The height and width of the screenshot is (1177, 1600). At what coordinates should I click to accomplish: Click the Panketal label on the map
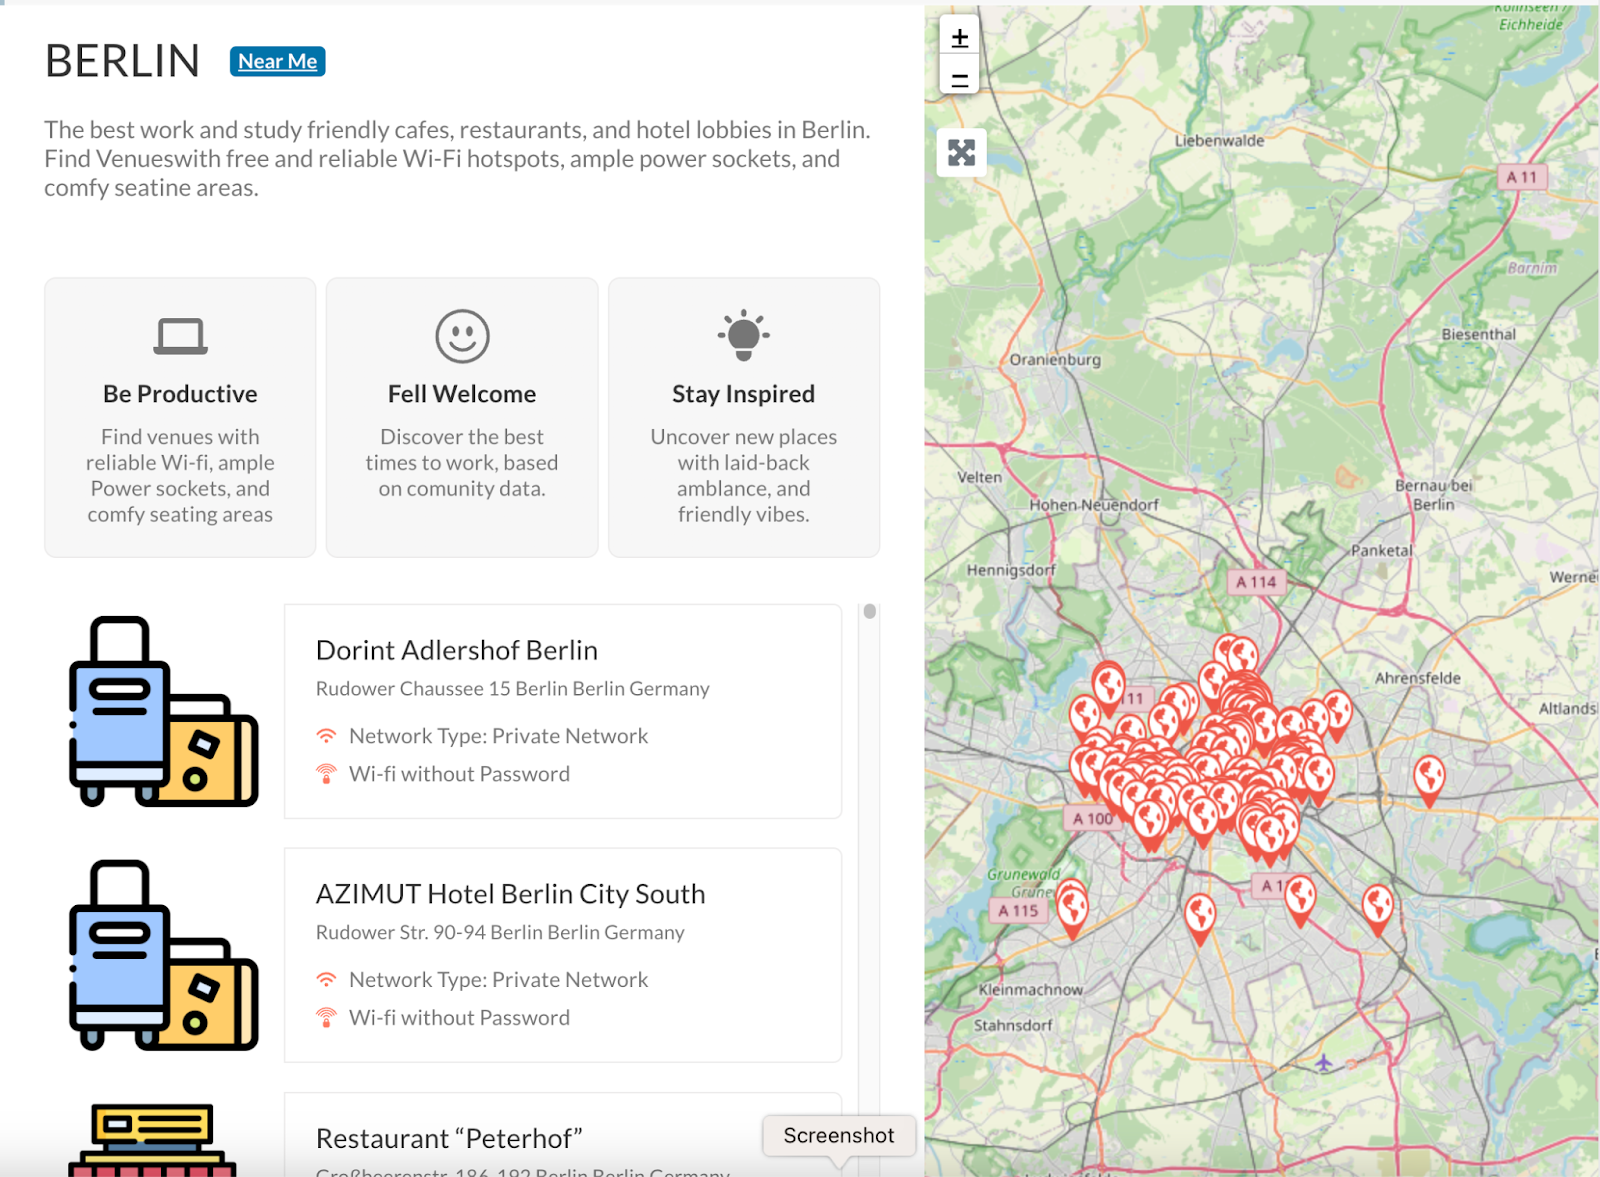(1382, 550)
